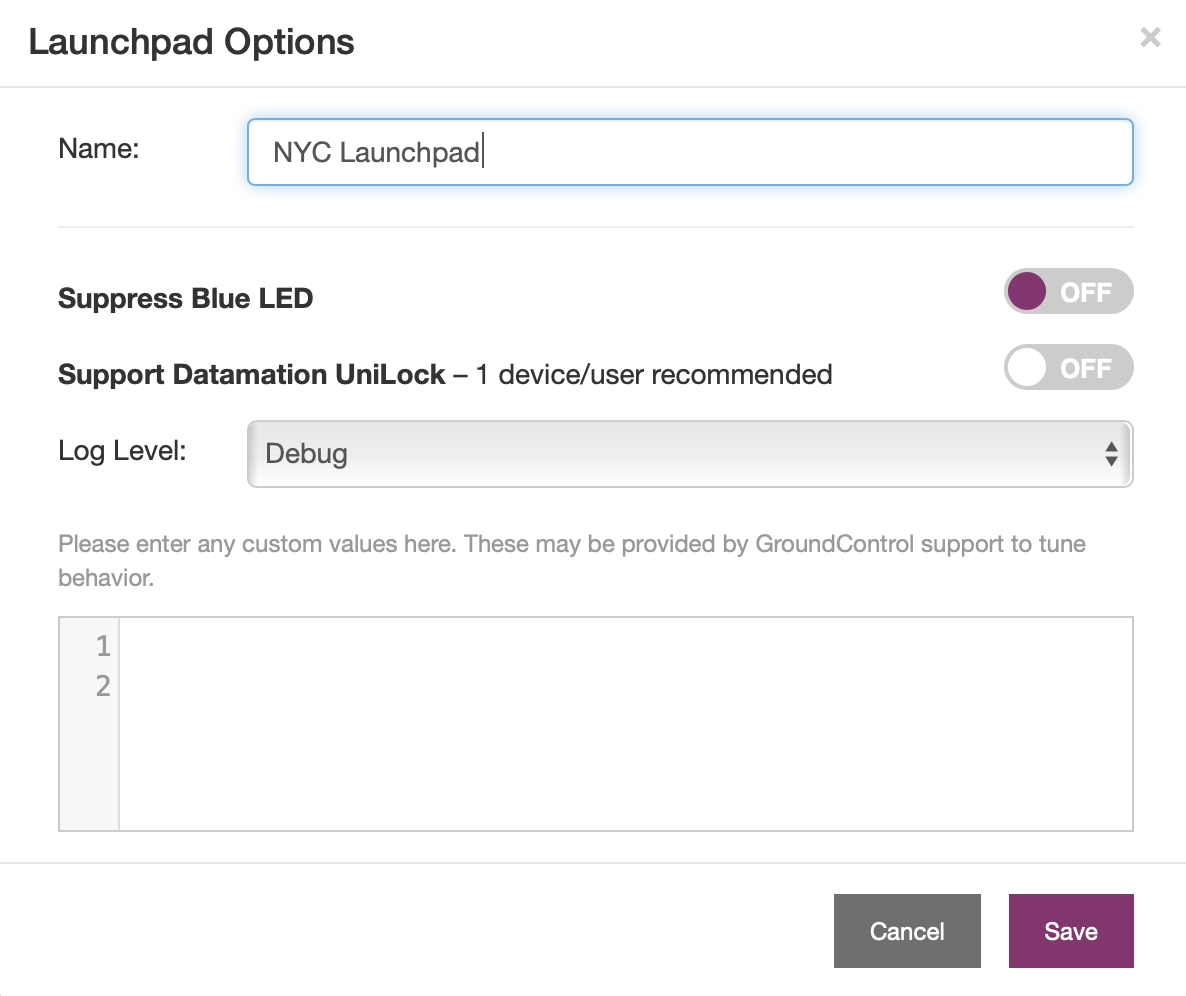Click the white knob of UniLock toggle

1027,368
